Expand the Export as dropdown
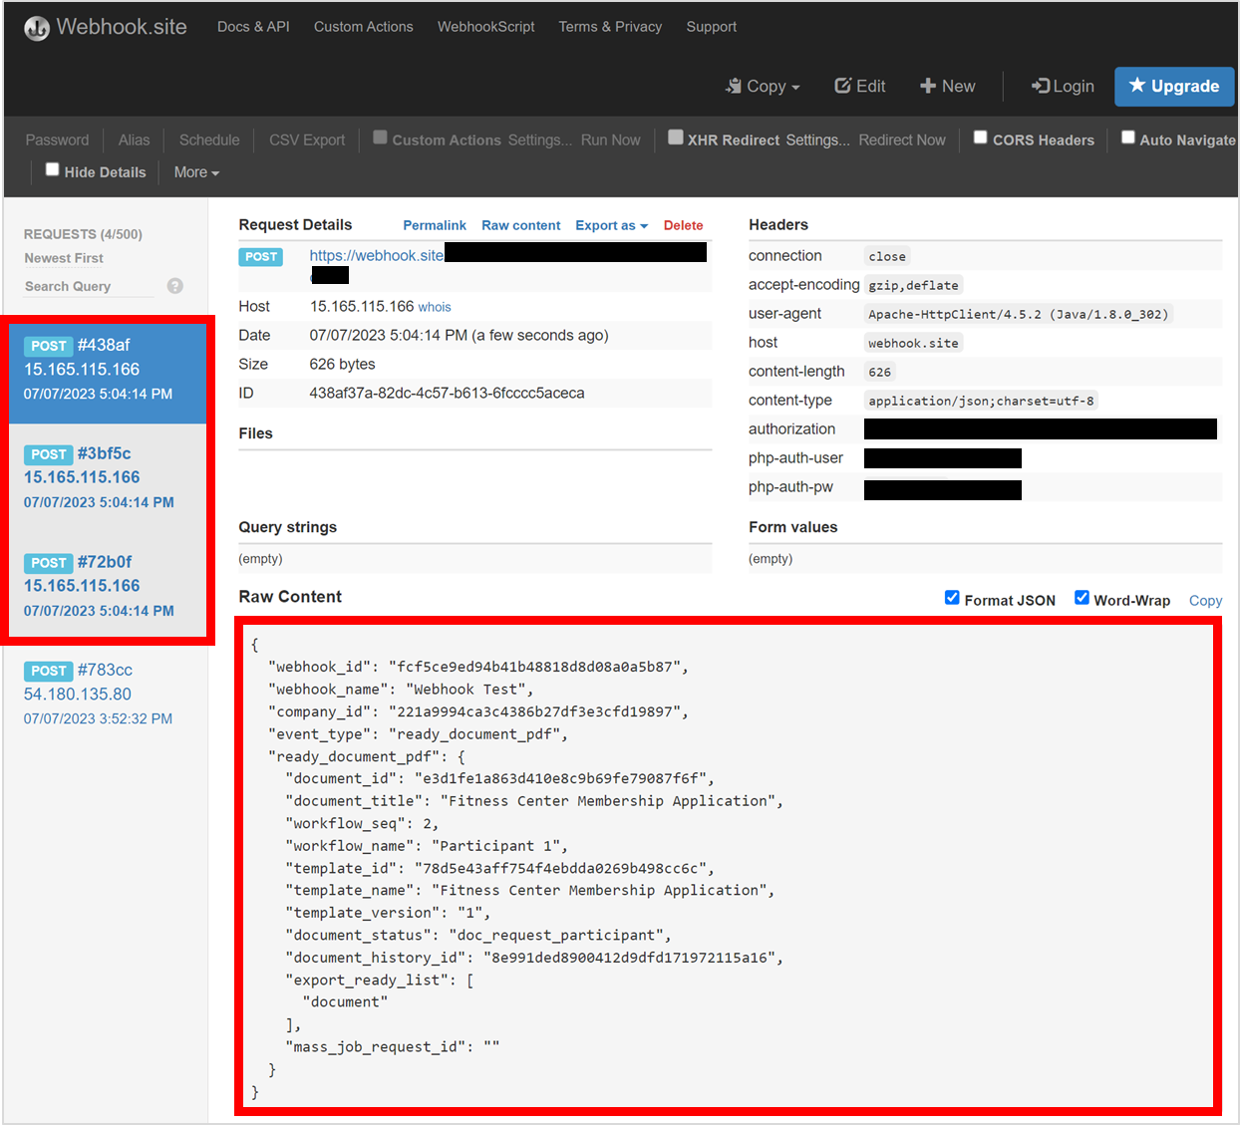 (x=611, y=225)
